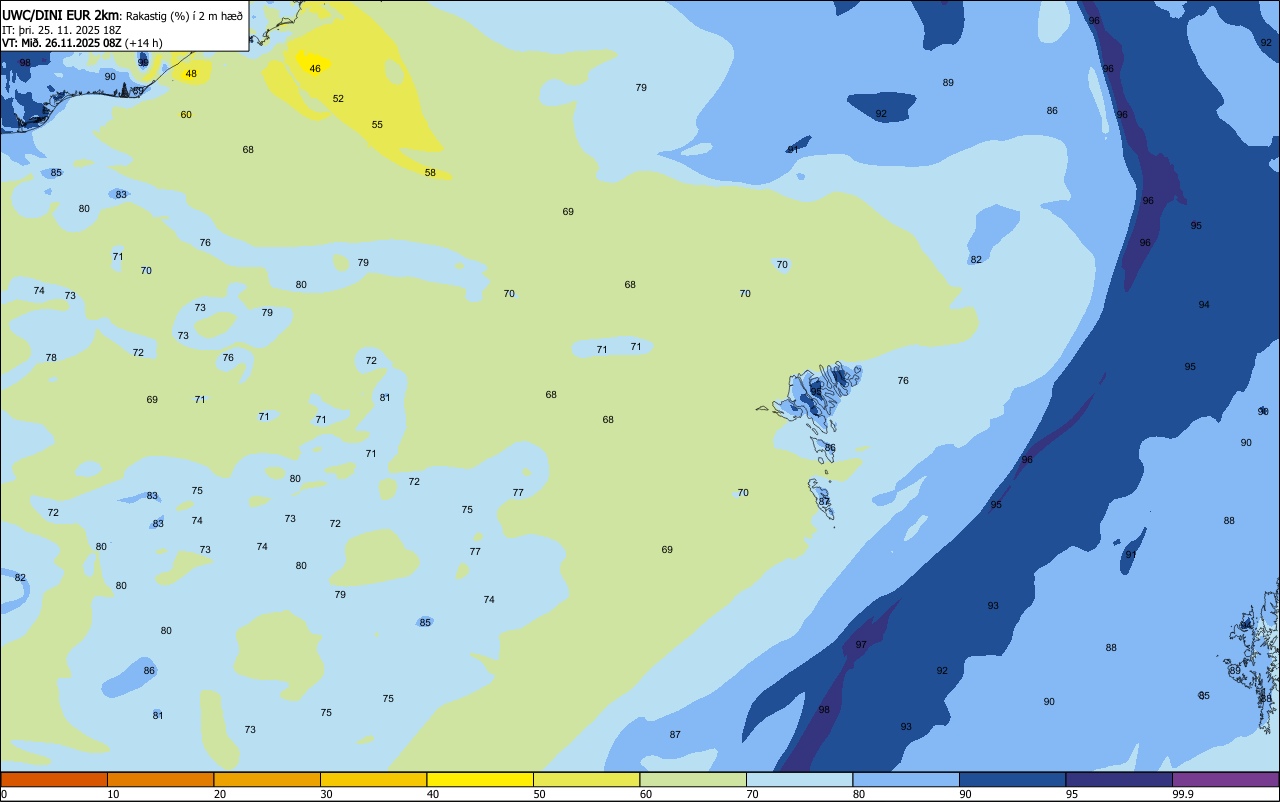Click the humidity value 48 on the map
Image resolution: width=1280 pixels, height=802 pixels.
(191, 74)
